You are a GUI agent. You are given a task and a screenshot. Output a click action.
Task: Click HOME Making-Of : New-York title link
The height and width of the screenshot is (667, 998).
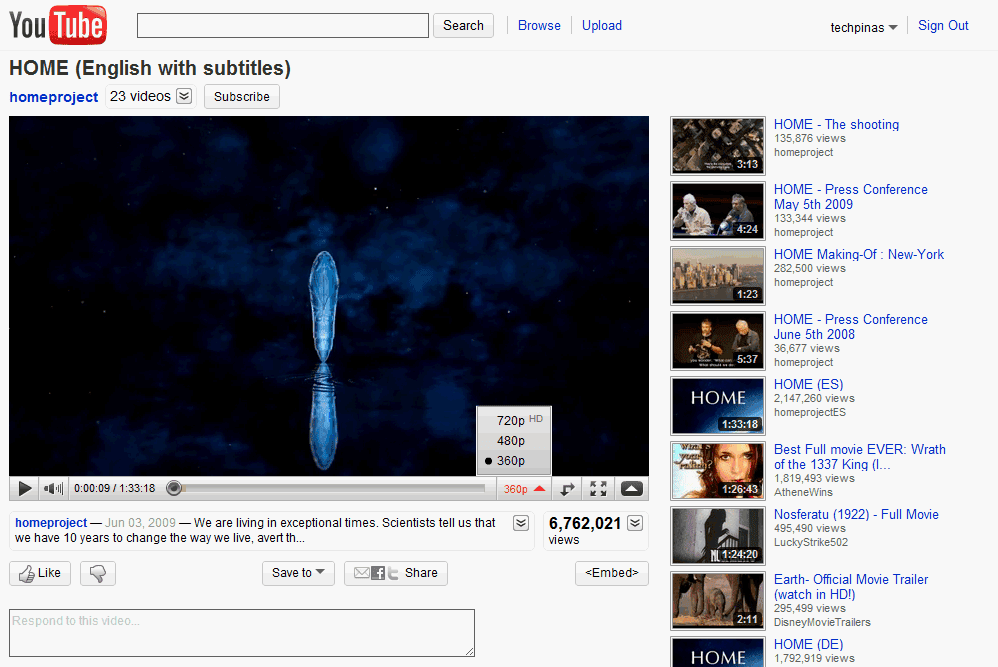859,254
